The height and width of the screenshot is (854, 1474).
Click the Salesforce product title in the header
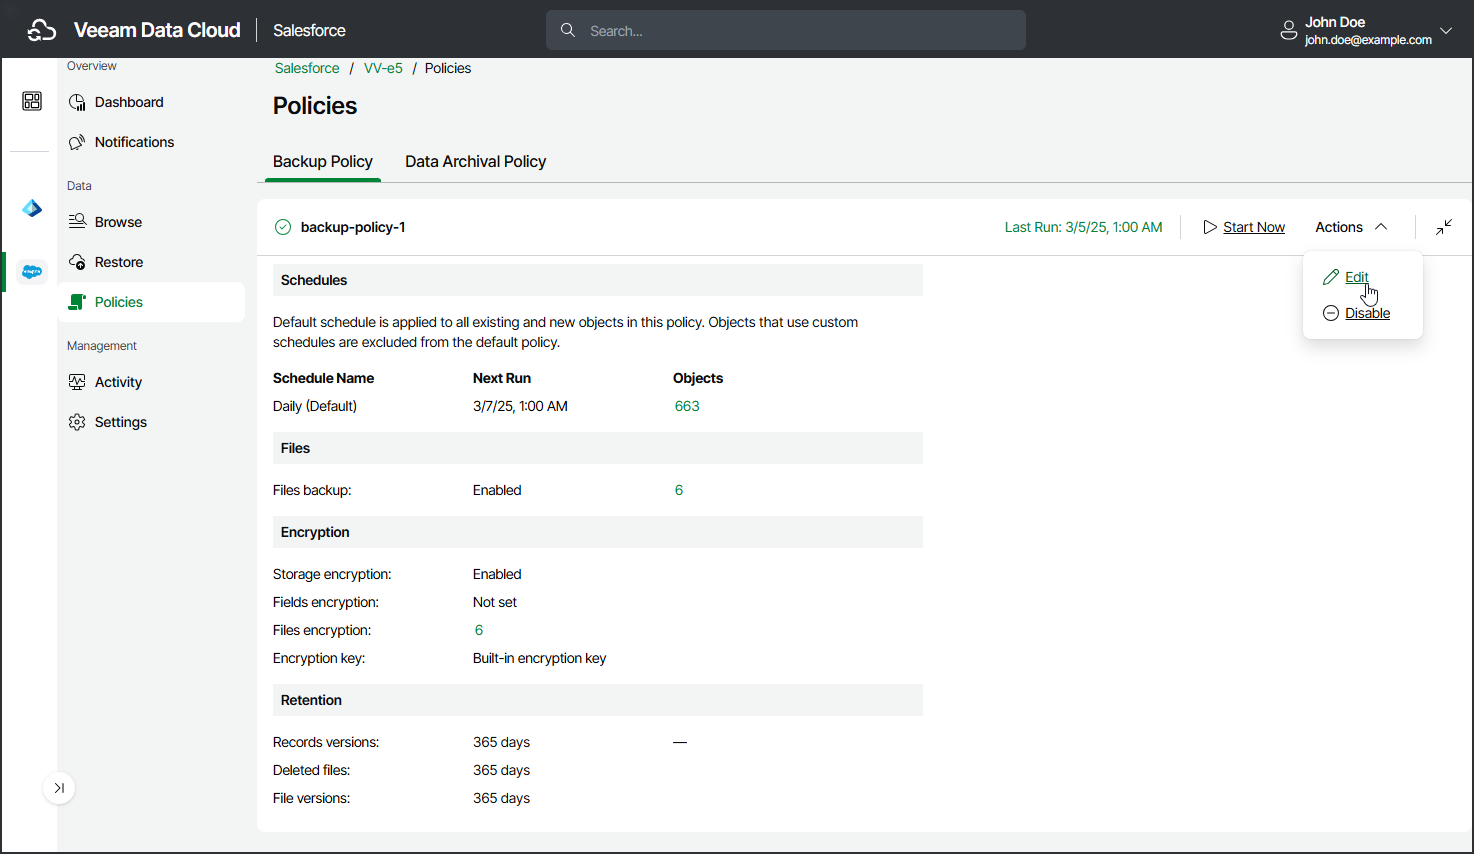(309, 30)
